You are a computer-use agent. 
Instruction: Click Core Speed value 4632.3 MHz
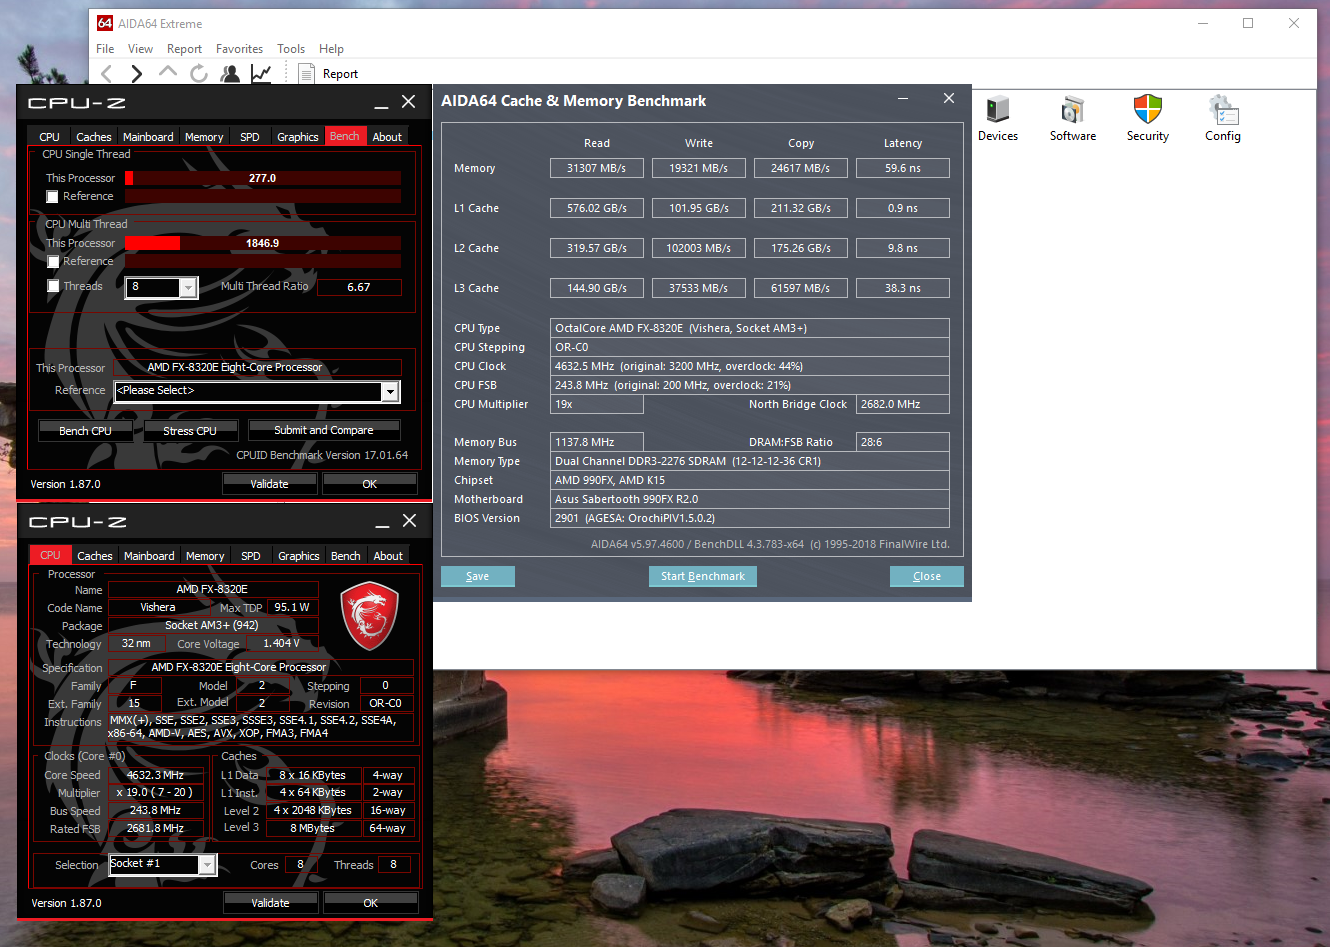click(x=156, y=775)
